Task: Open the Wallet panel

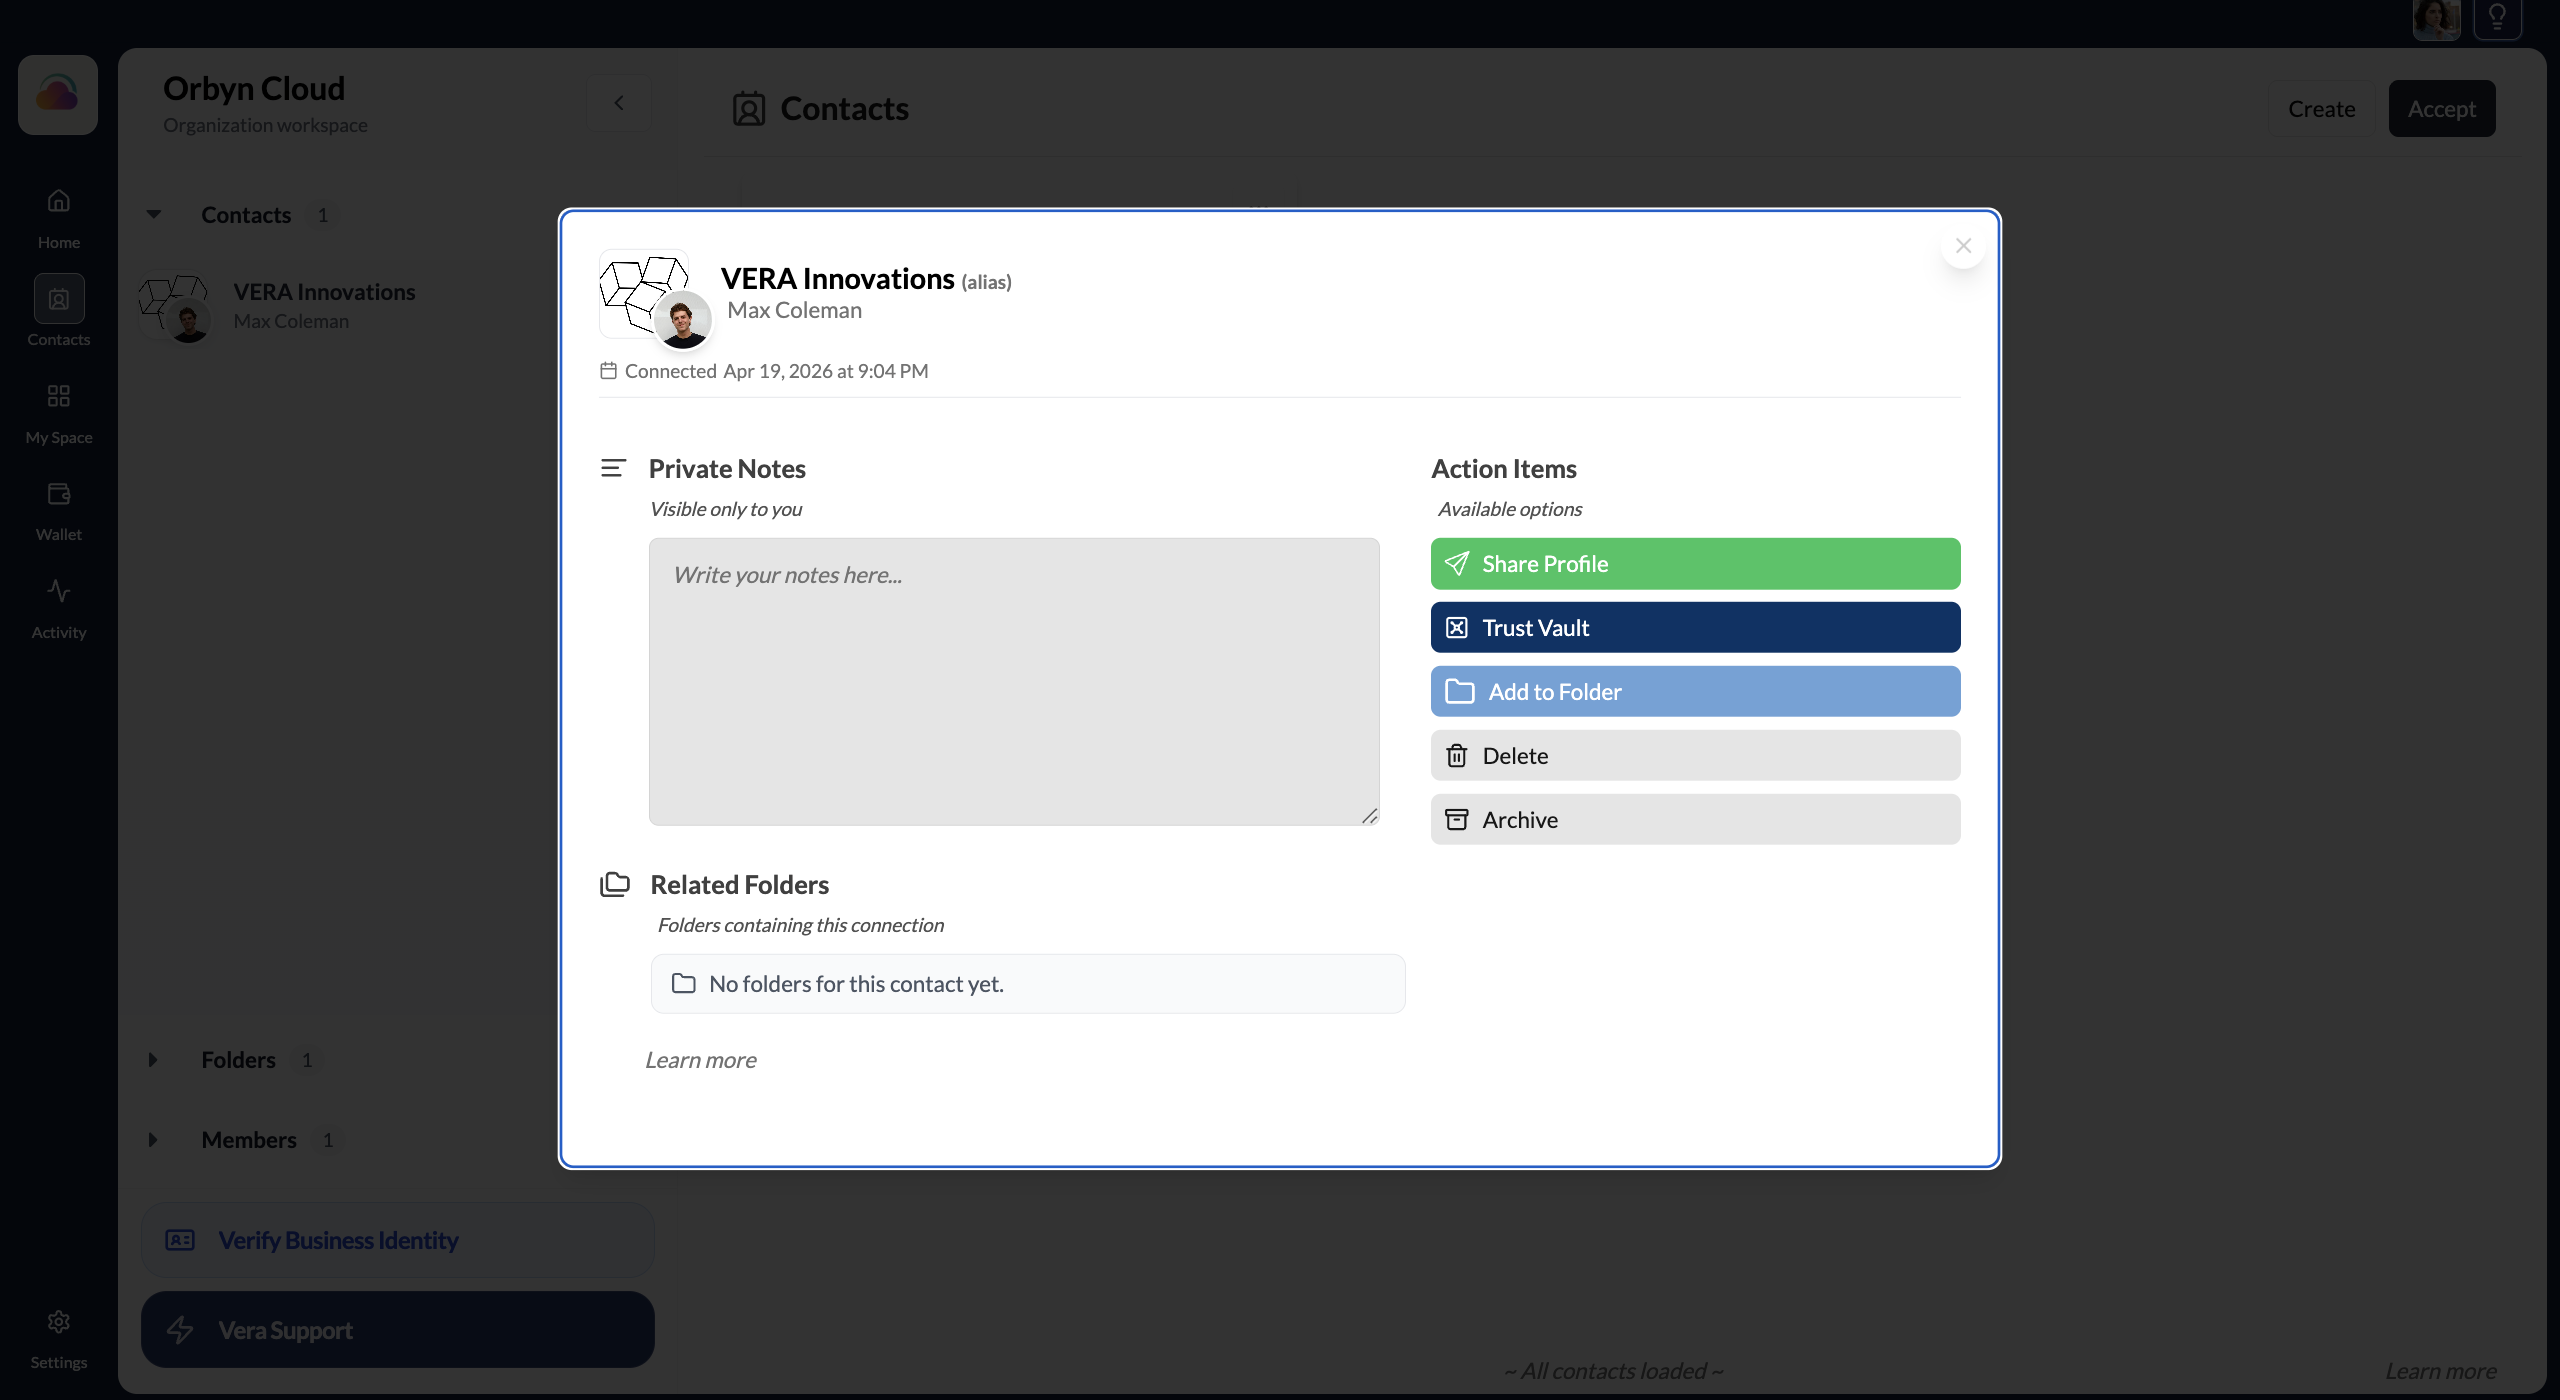Action: tap(57, 508)
